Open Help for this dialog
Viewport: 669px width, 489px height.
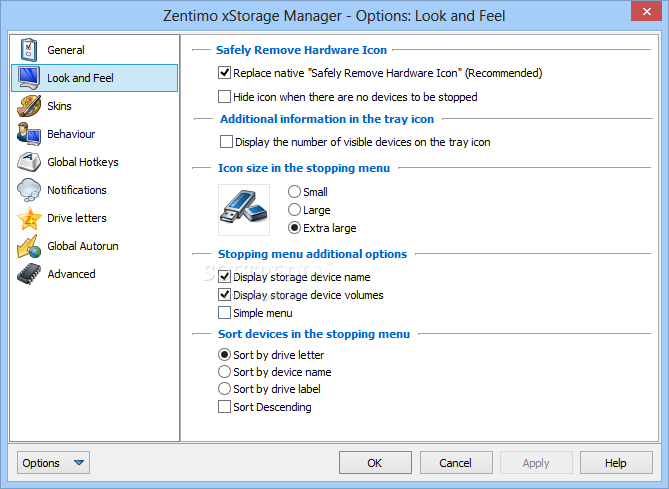pos(616,463)
